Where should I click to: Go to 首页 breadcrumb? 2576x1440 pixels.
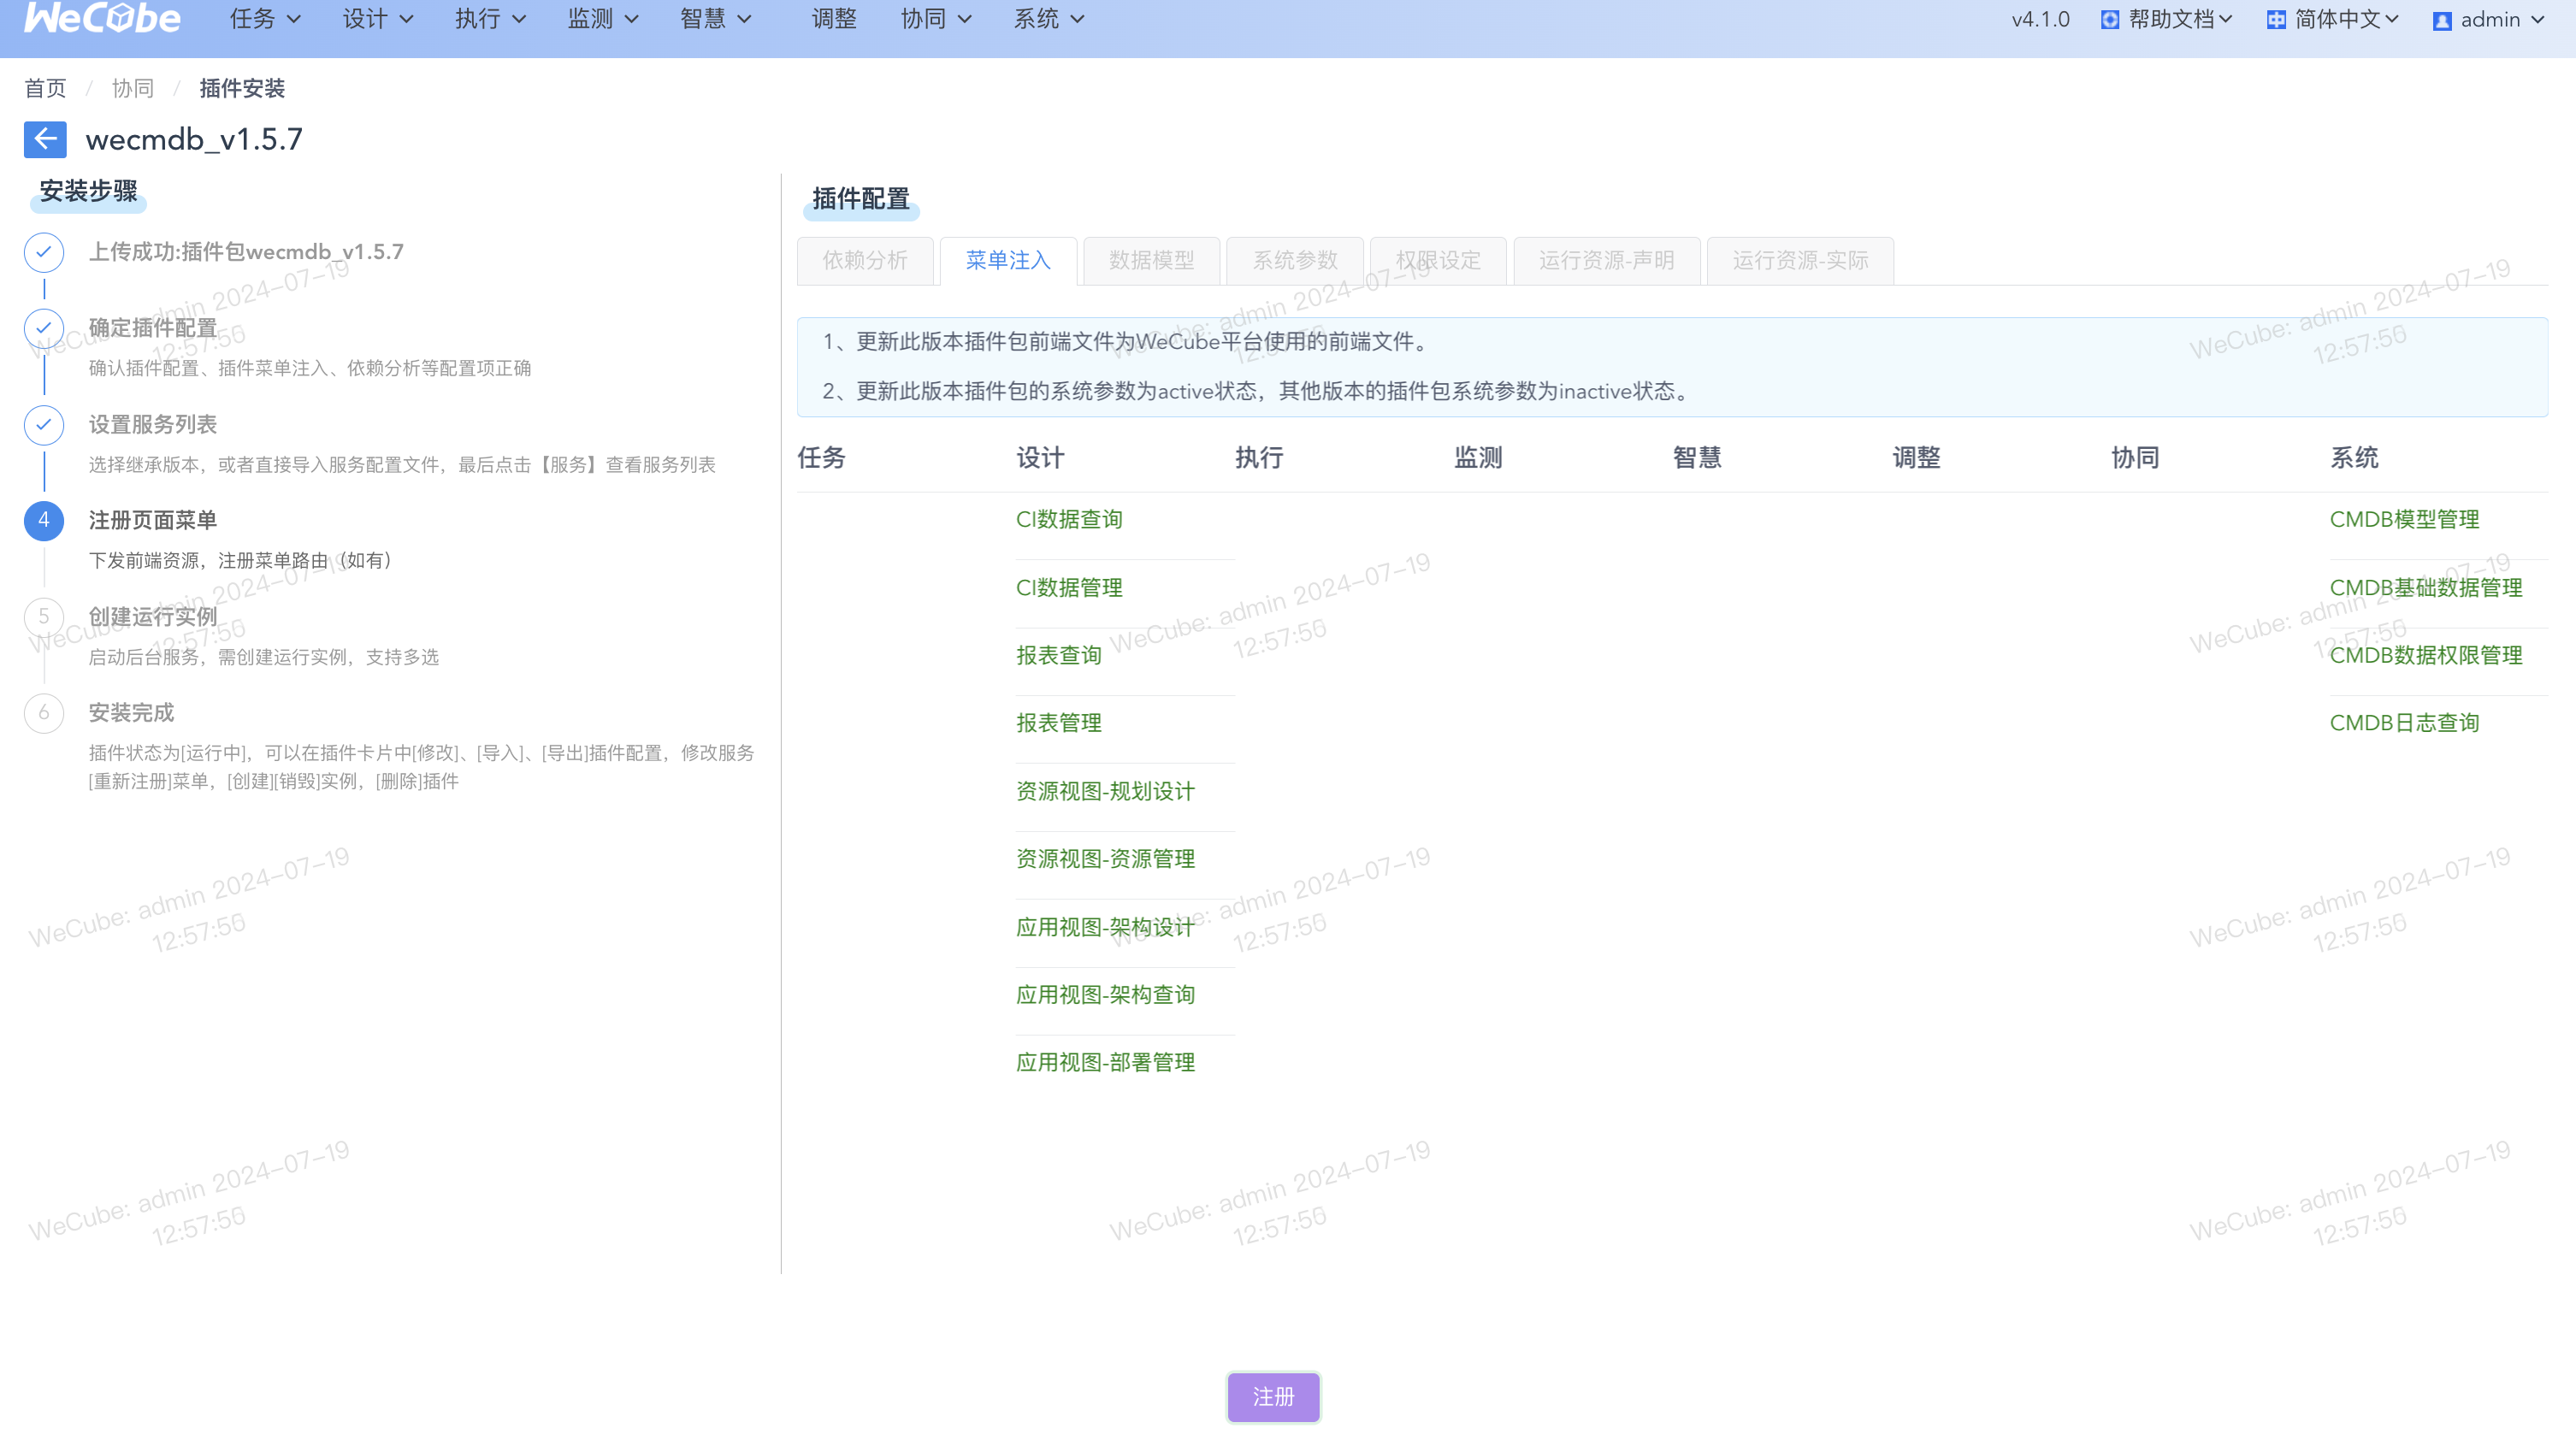pos(45,88)
